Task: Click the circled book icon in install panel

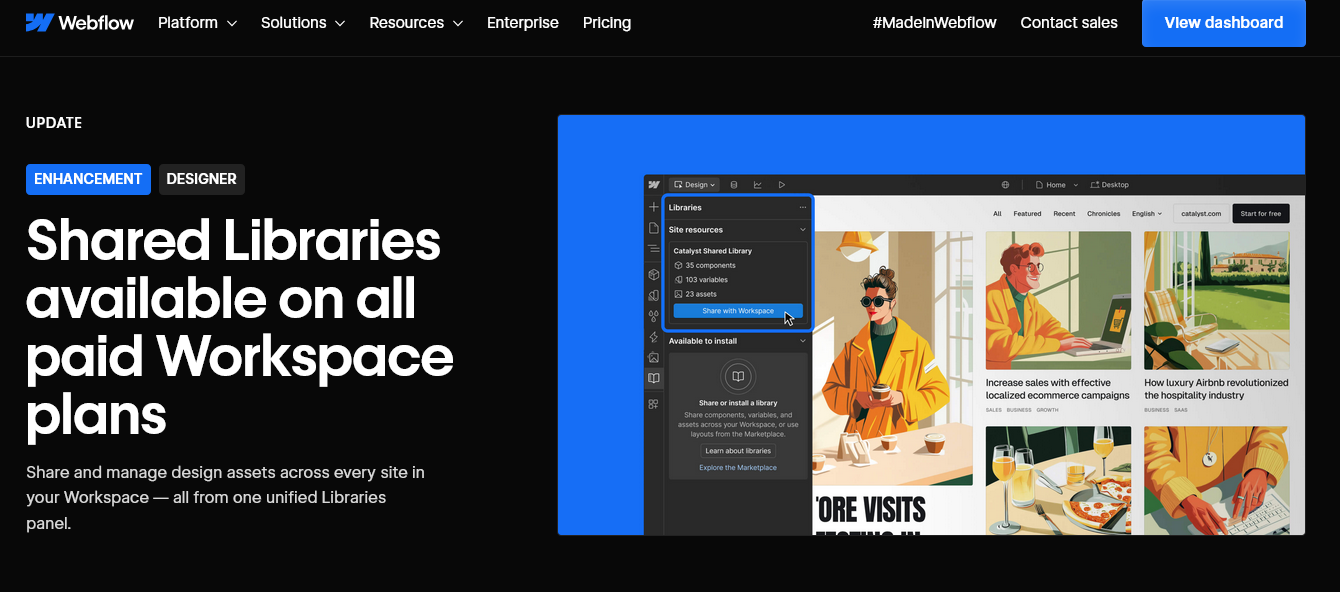Action: coord(738,377)
